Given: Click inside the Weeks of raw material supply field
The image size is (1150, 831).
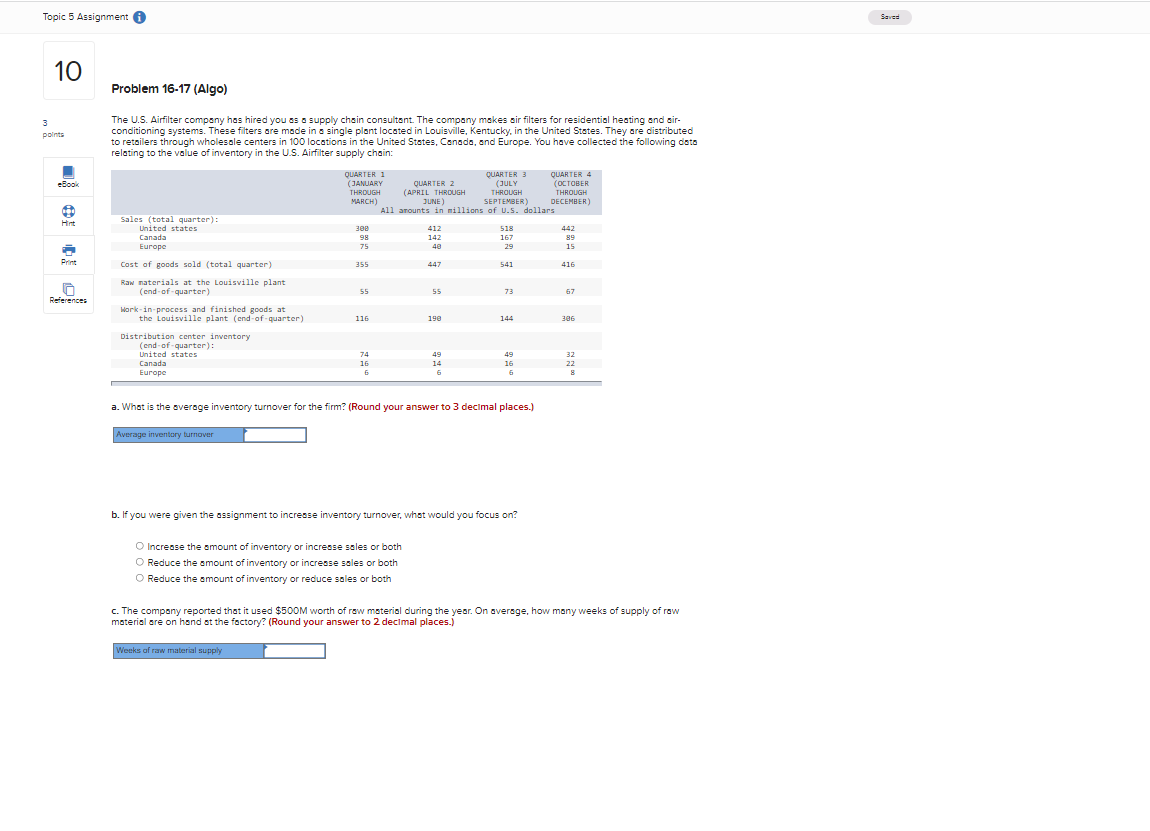Looking at the screenshot, I should point(294,650).
